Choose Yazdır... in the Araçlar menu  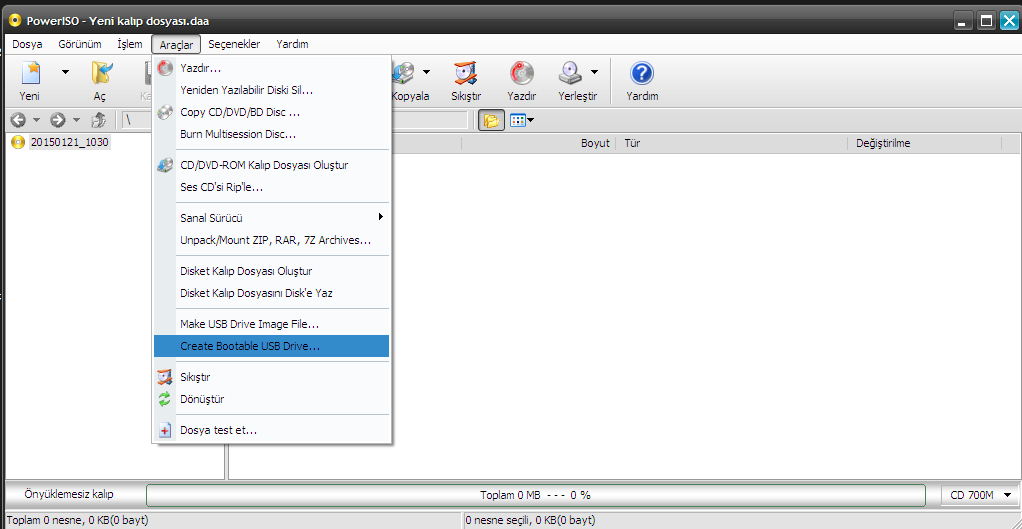pyautogui.click(x=271, y=68)
